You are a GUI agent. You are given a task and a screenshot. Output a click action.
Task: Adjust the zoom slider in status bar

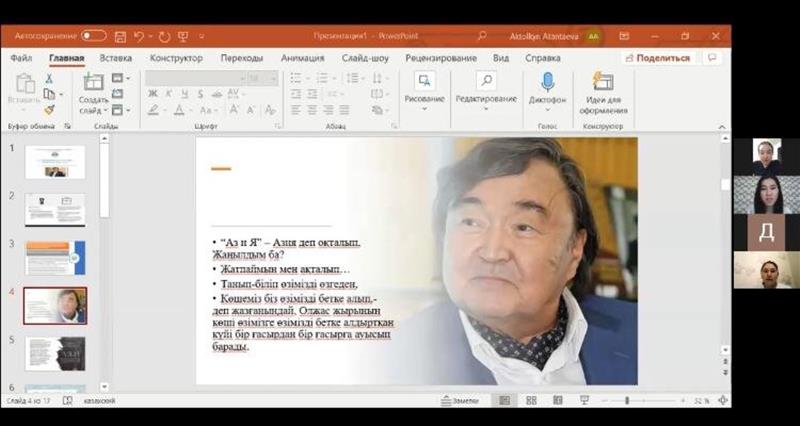627,400
